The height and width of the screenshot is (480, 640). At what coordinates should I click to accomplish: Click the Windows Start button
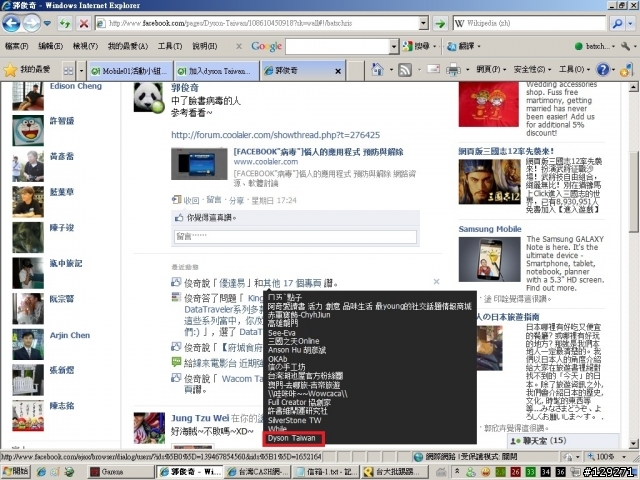[16, 471]
